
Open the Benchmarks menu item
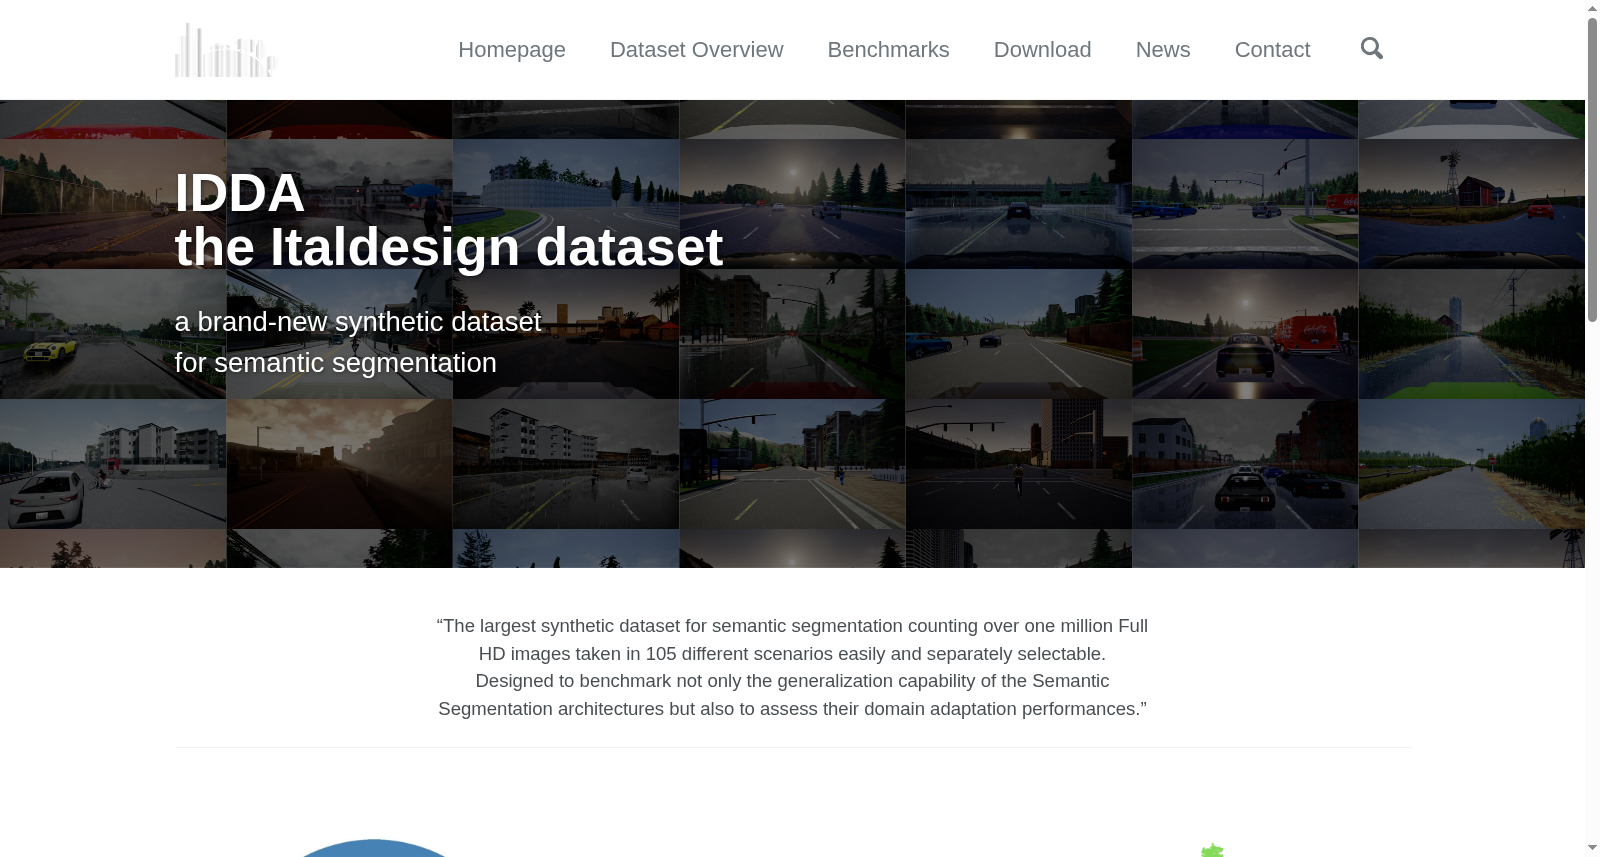888,50
